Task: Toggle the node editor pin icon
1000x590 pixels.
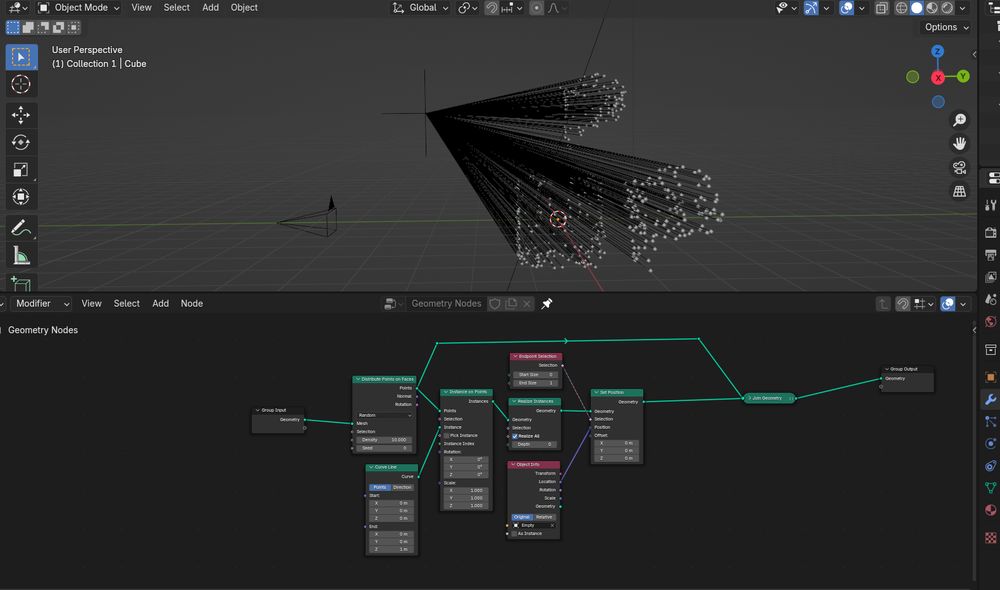Action: [547, 304]
